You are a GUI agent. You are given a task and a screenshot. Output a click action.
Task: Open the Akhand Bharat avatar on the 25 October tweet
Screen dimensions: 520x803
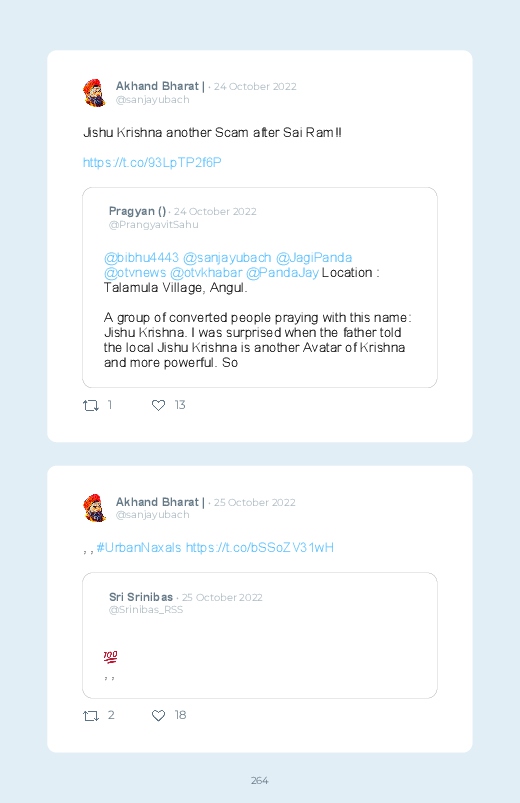click(x=94, y=508)
